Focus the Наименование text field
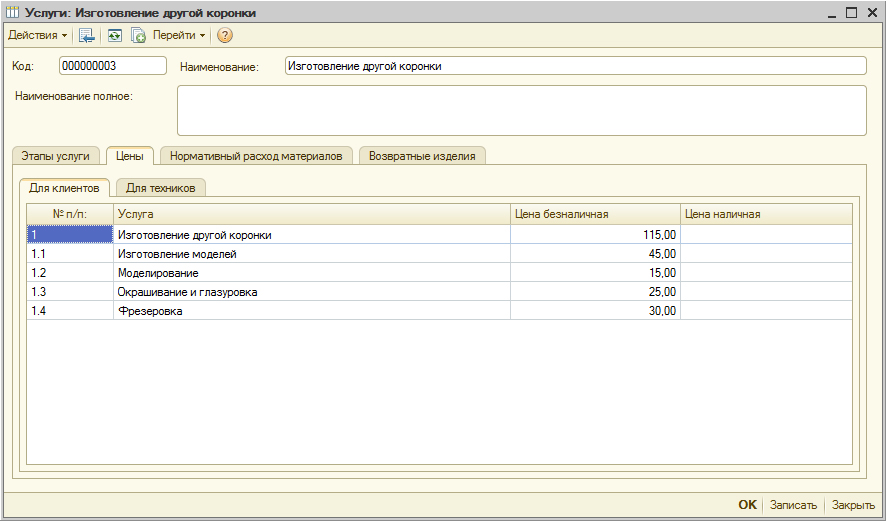Image resolution: width=887 pixels, height=522 pixels. pos(574,66)
